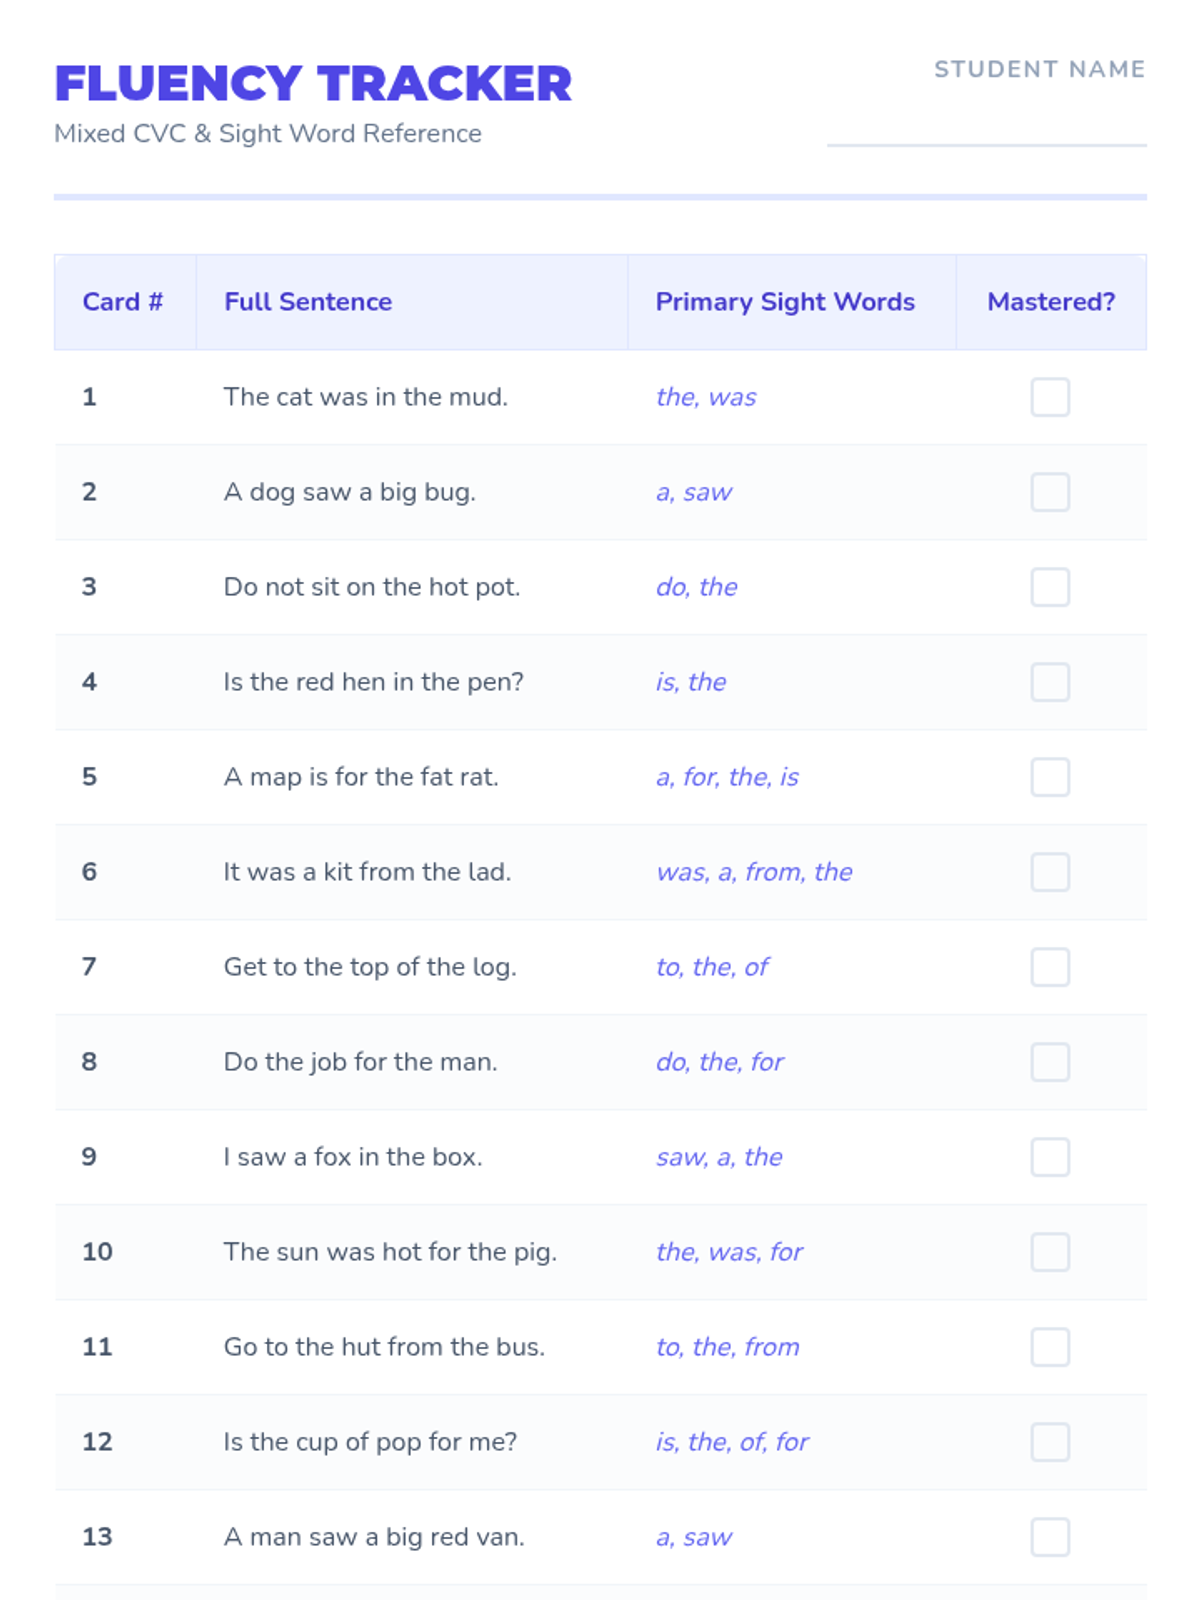Viewport: 1200px width, 1600px height.
Task: Check Mastered box for card 1
Action: [1050, 397]
